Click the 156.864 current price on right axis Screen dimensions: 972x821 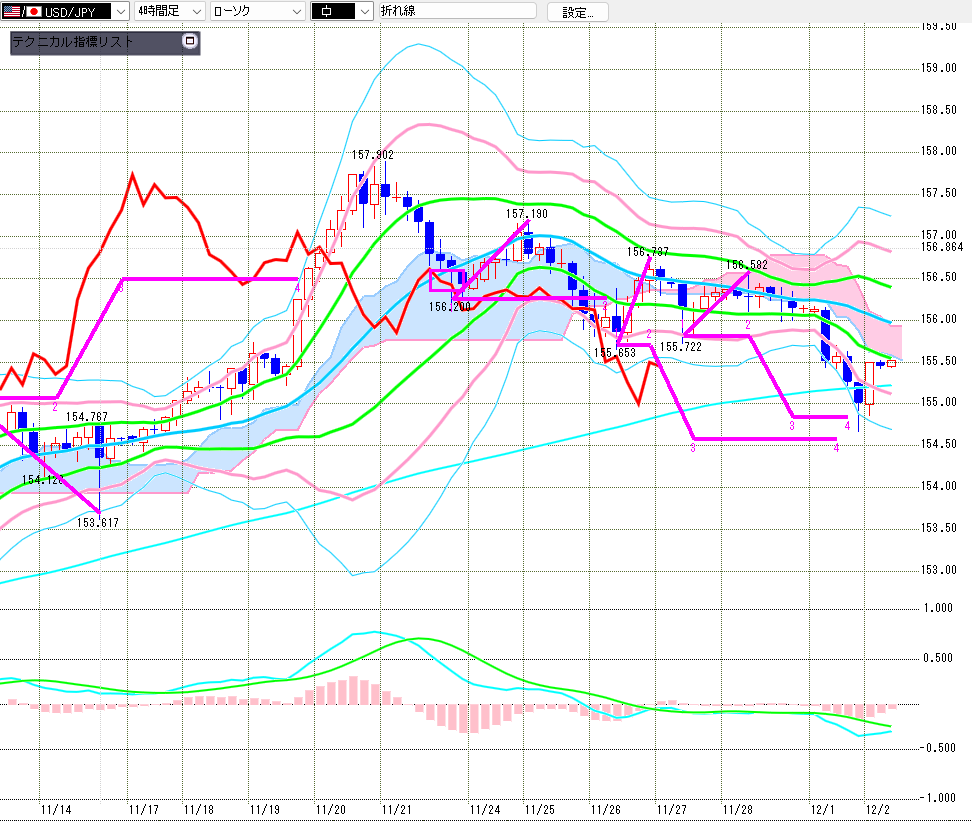click(x=941, y=246)
